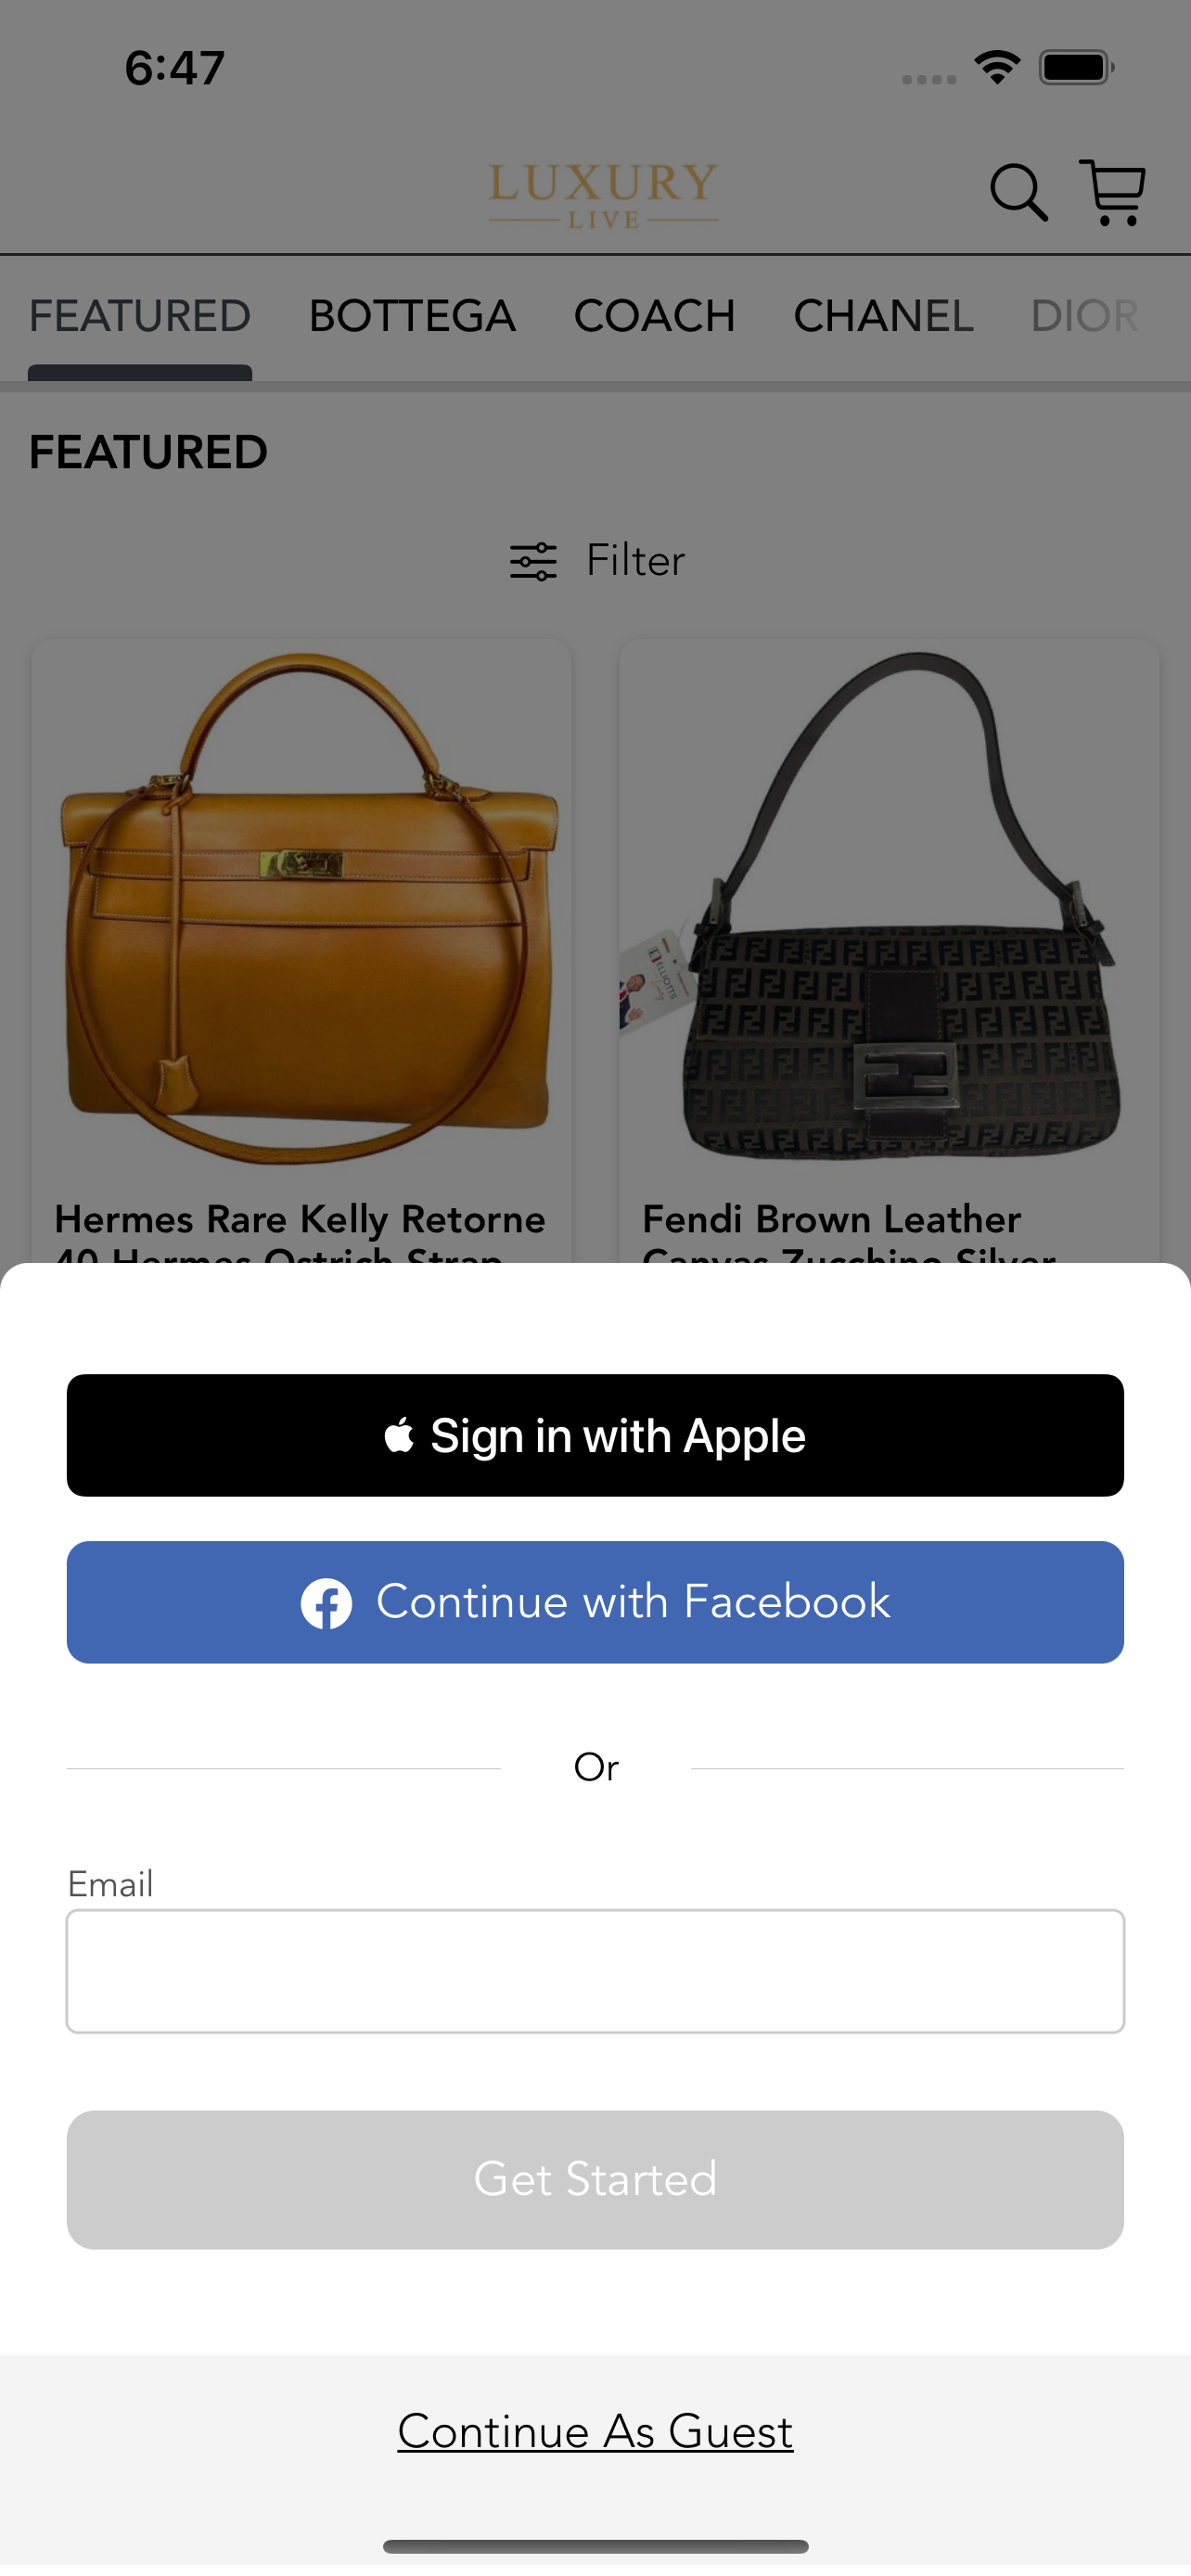Image resolution: width=1191 pixels, height=2576 pixels.
Task: Tap the Facebook logo icon
Action: [326, 1603]
